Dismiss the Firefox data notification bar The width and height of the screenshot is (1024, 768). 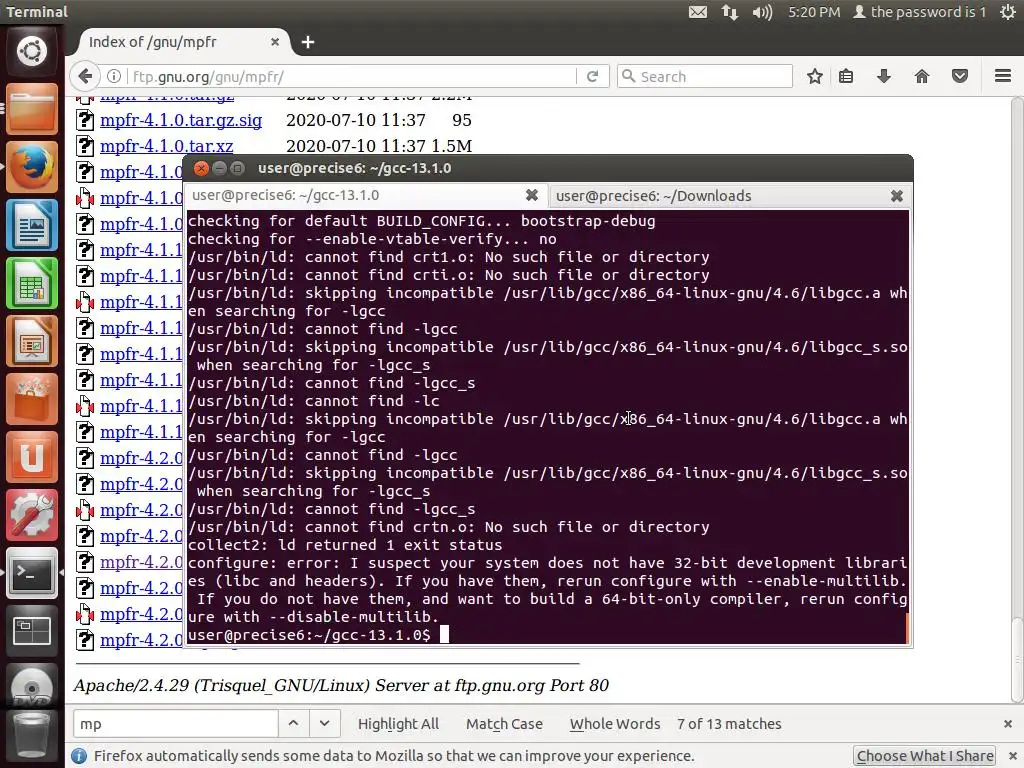(x=1013, y=756)
